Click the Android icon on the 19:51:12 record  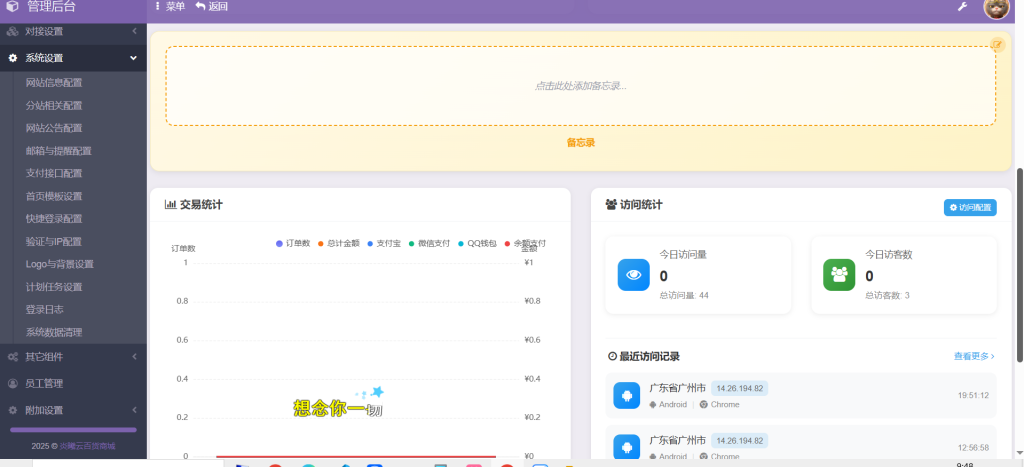tap(627, 396)
